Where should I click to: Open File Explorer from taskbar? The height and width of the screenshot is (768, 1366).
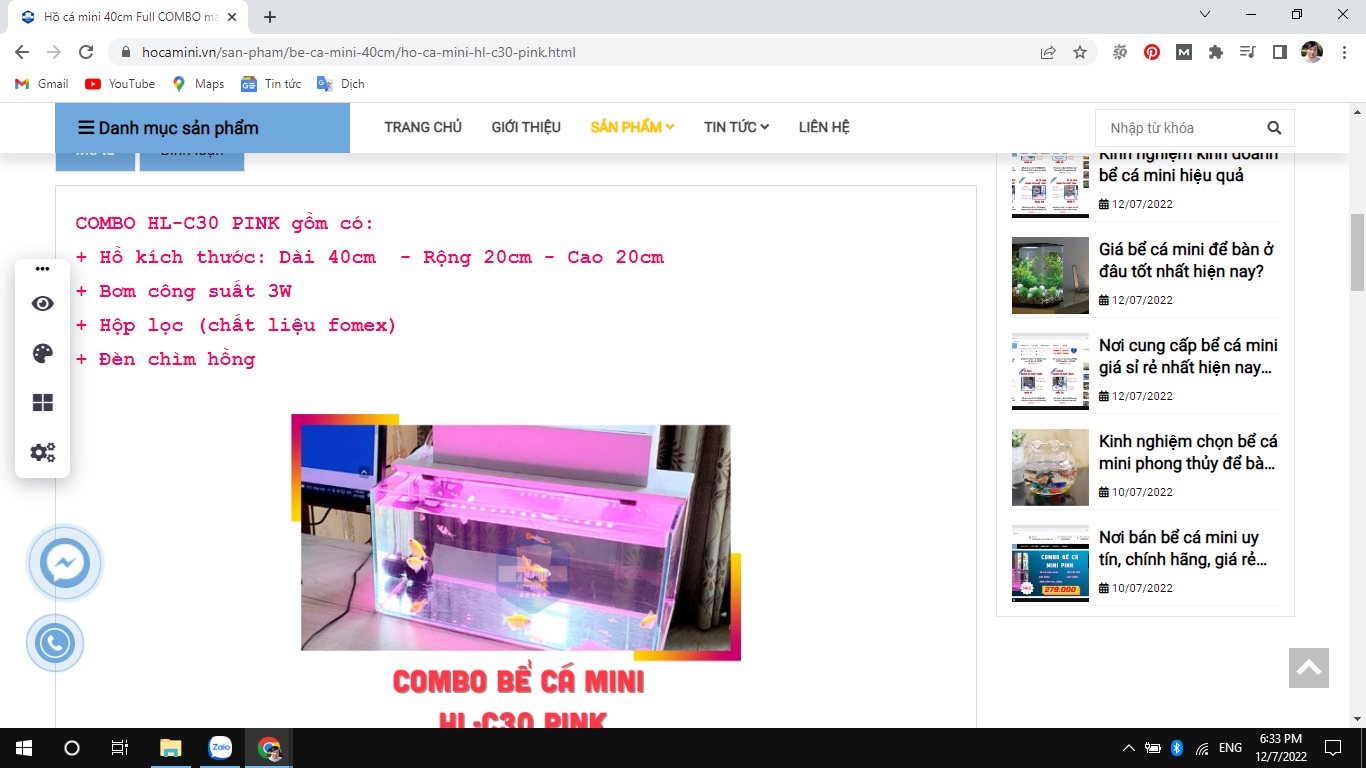pyautogui.click(x=171, y=747)
